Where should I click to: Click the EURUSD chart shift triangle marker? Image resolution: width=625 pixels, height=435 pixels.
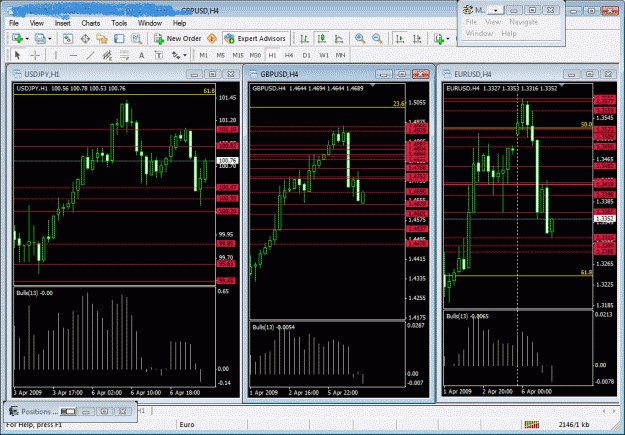click(562, 85)
